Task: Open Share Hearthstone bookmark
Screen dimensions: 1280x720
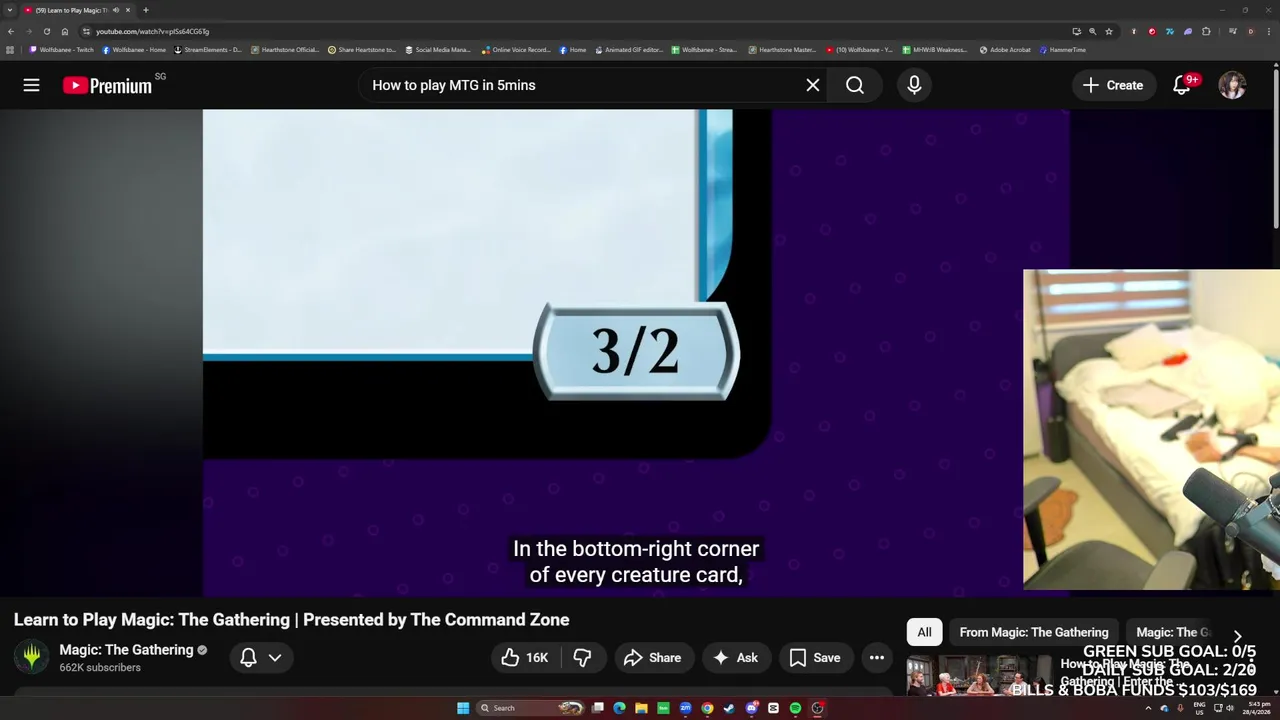Action: [362, 49]
